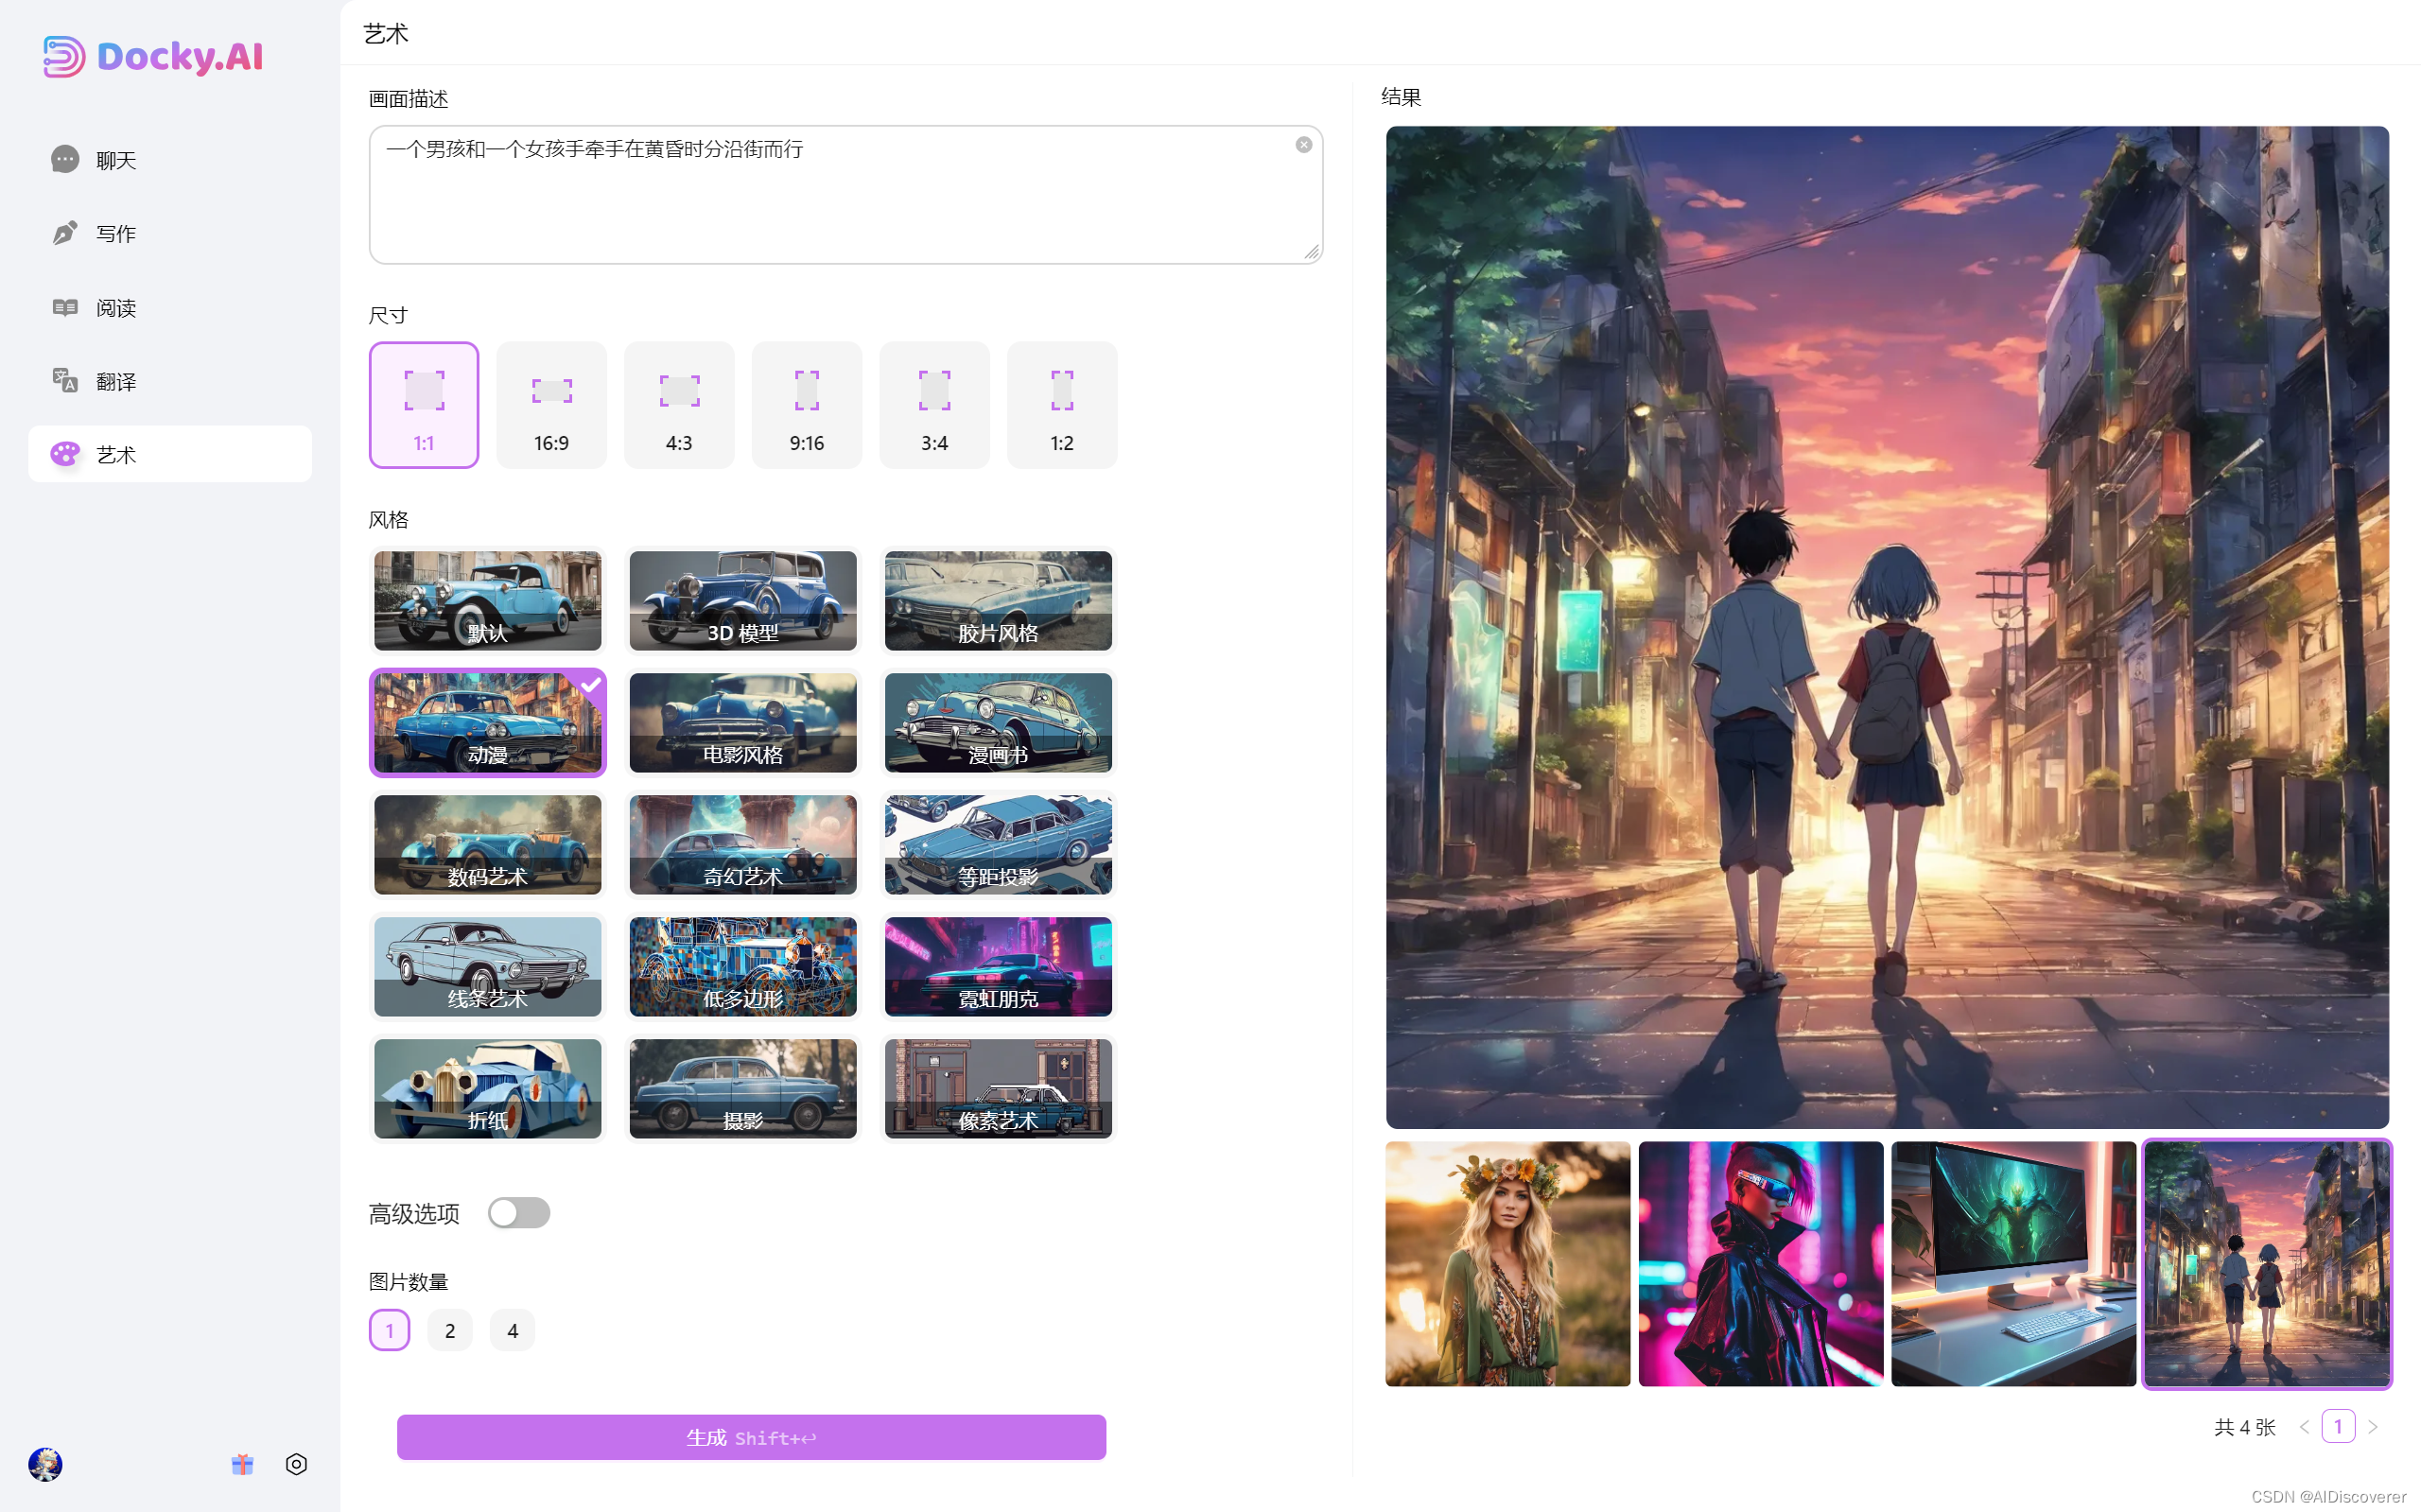
Task: Open settings via hexagon gear icon
Action: coord(296,1464)
